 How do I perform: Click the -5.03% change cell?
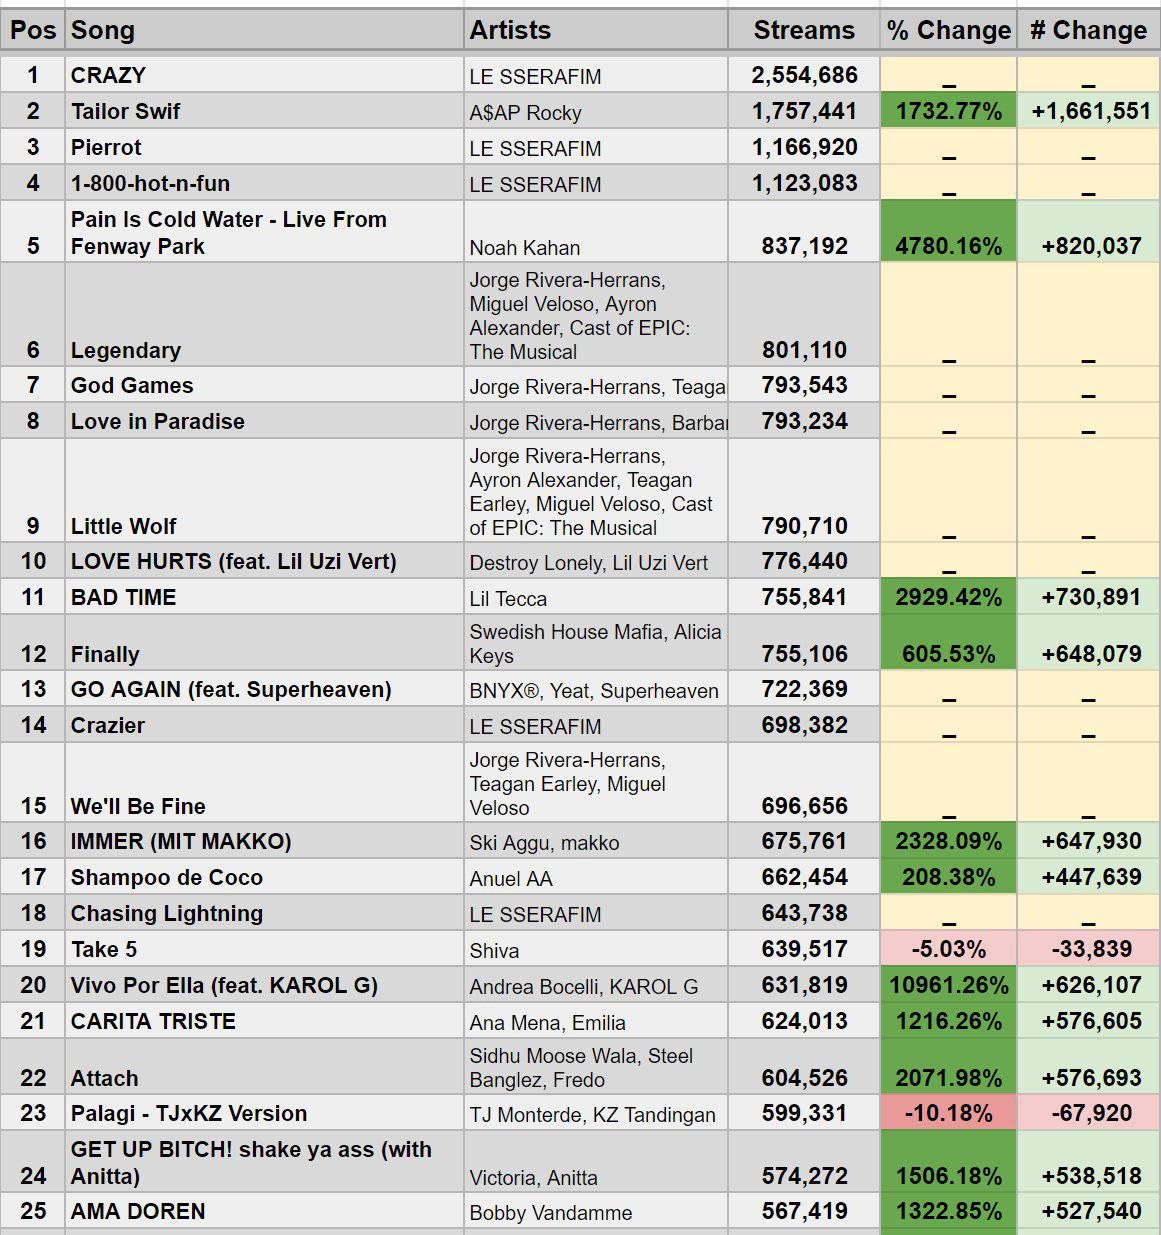point(949,949)
